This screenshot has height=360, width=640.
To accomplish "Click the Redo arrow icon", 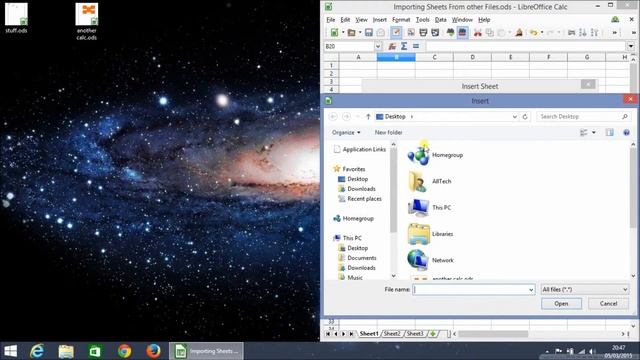I will (550, 33).
